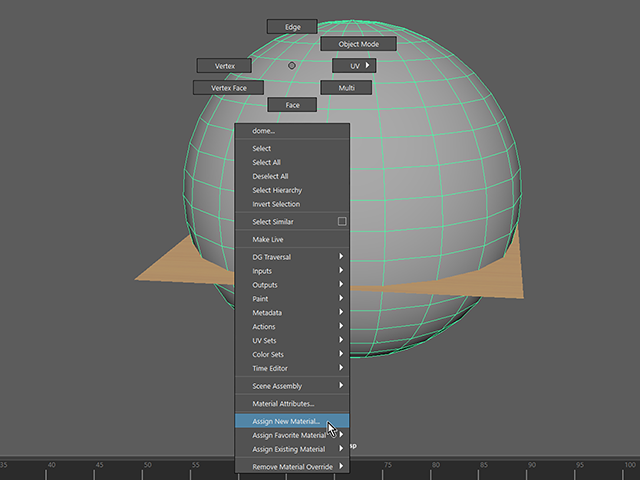Expand Assign Favorite Material submenu

point(292,435)
